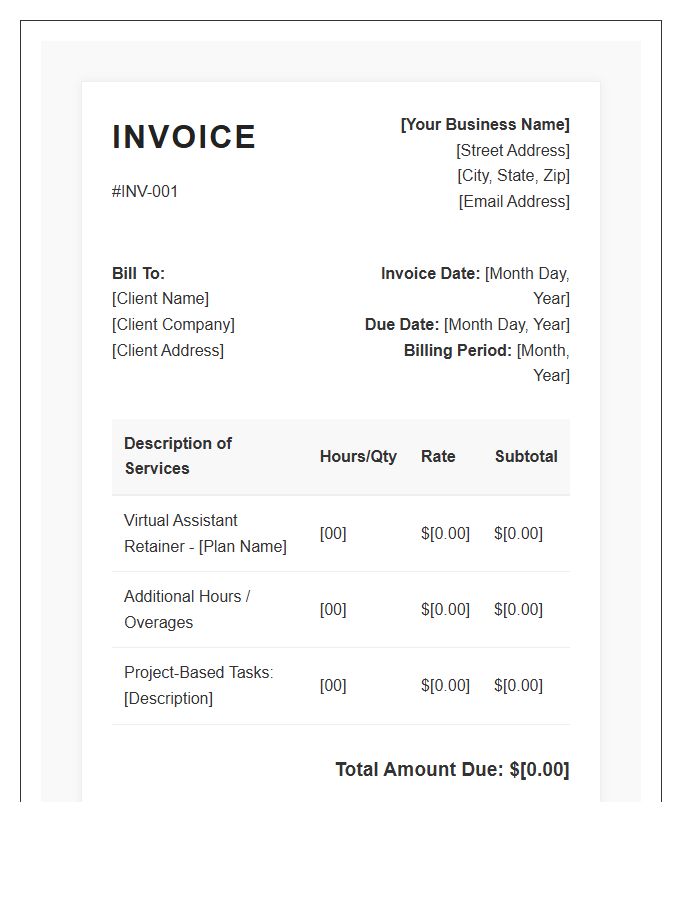Click the Invoice Date: label
700x900 pixels.
tap(430, 273)
